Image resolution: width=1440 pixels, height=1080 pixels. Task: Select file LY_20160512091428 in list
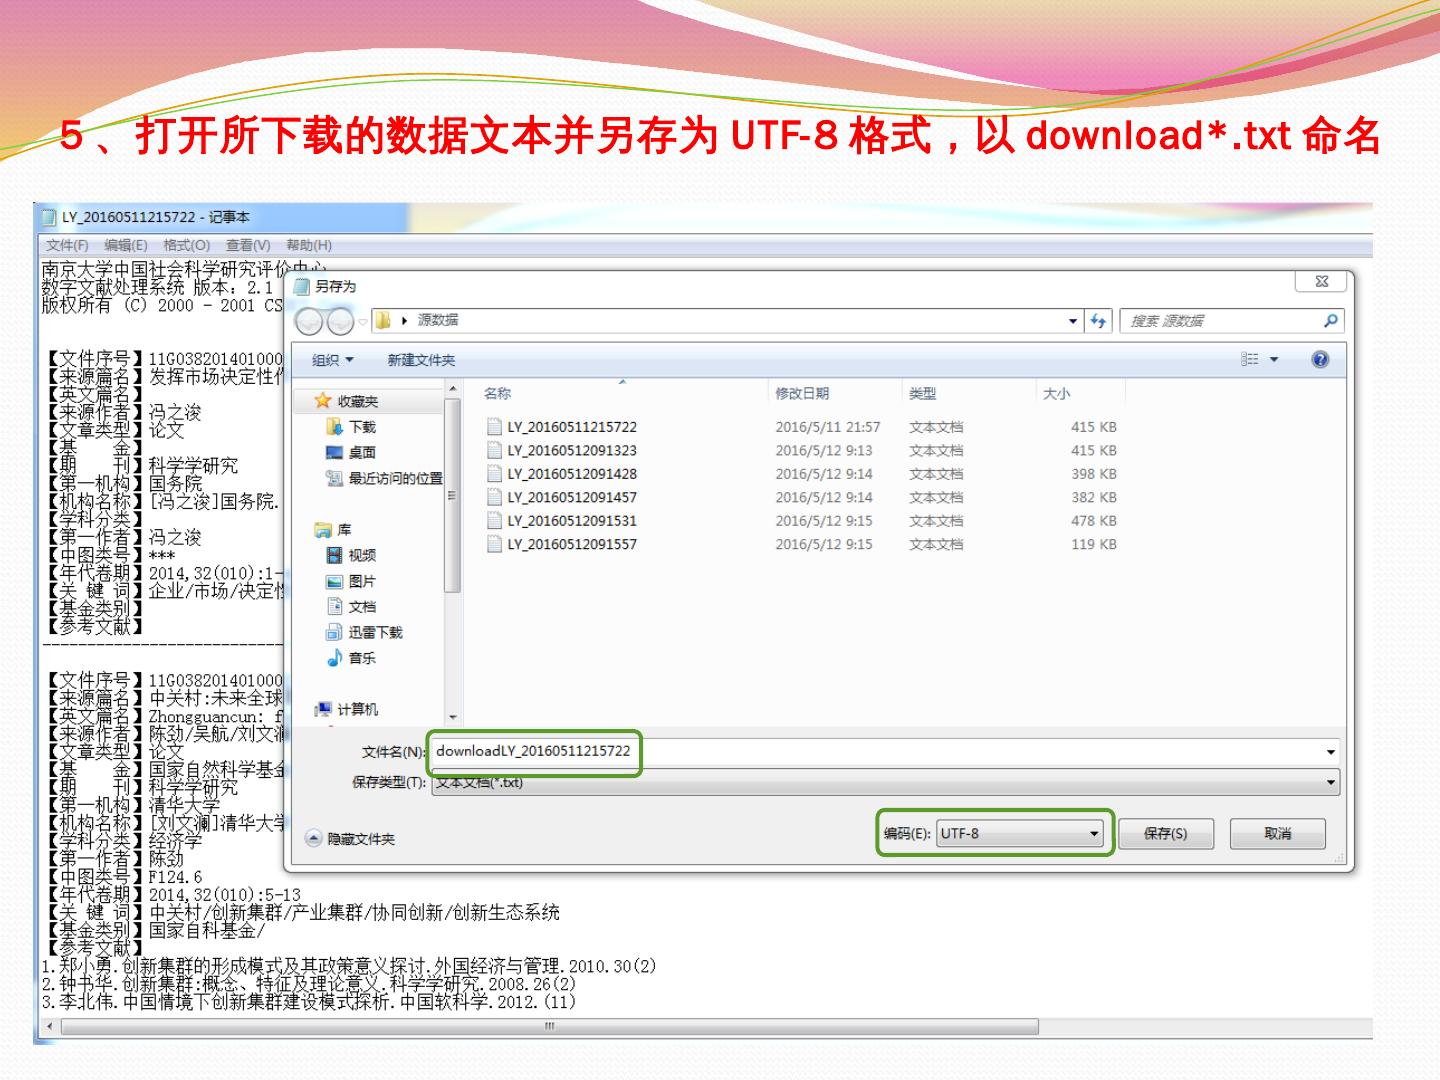point(562,474)
